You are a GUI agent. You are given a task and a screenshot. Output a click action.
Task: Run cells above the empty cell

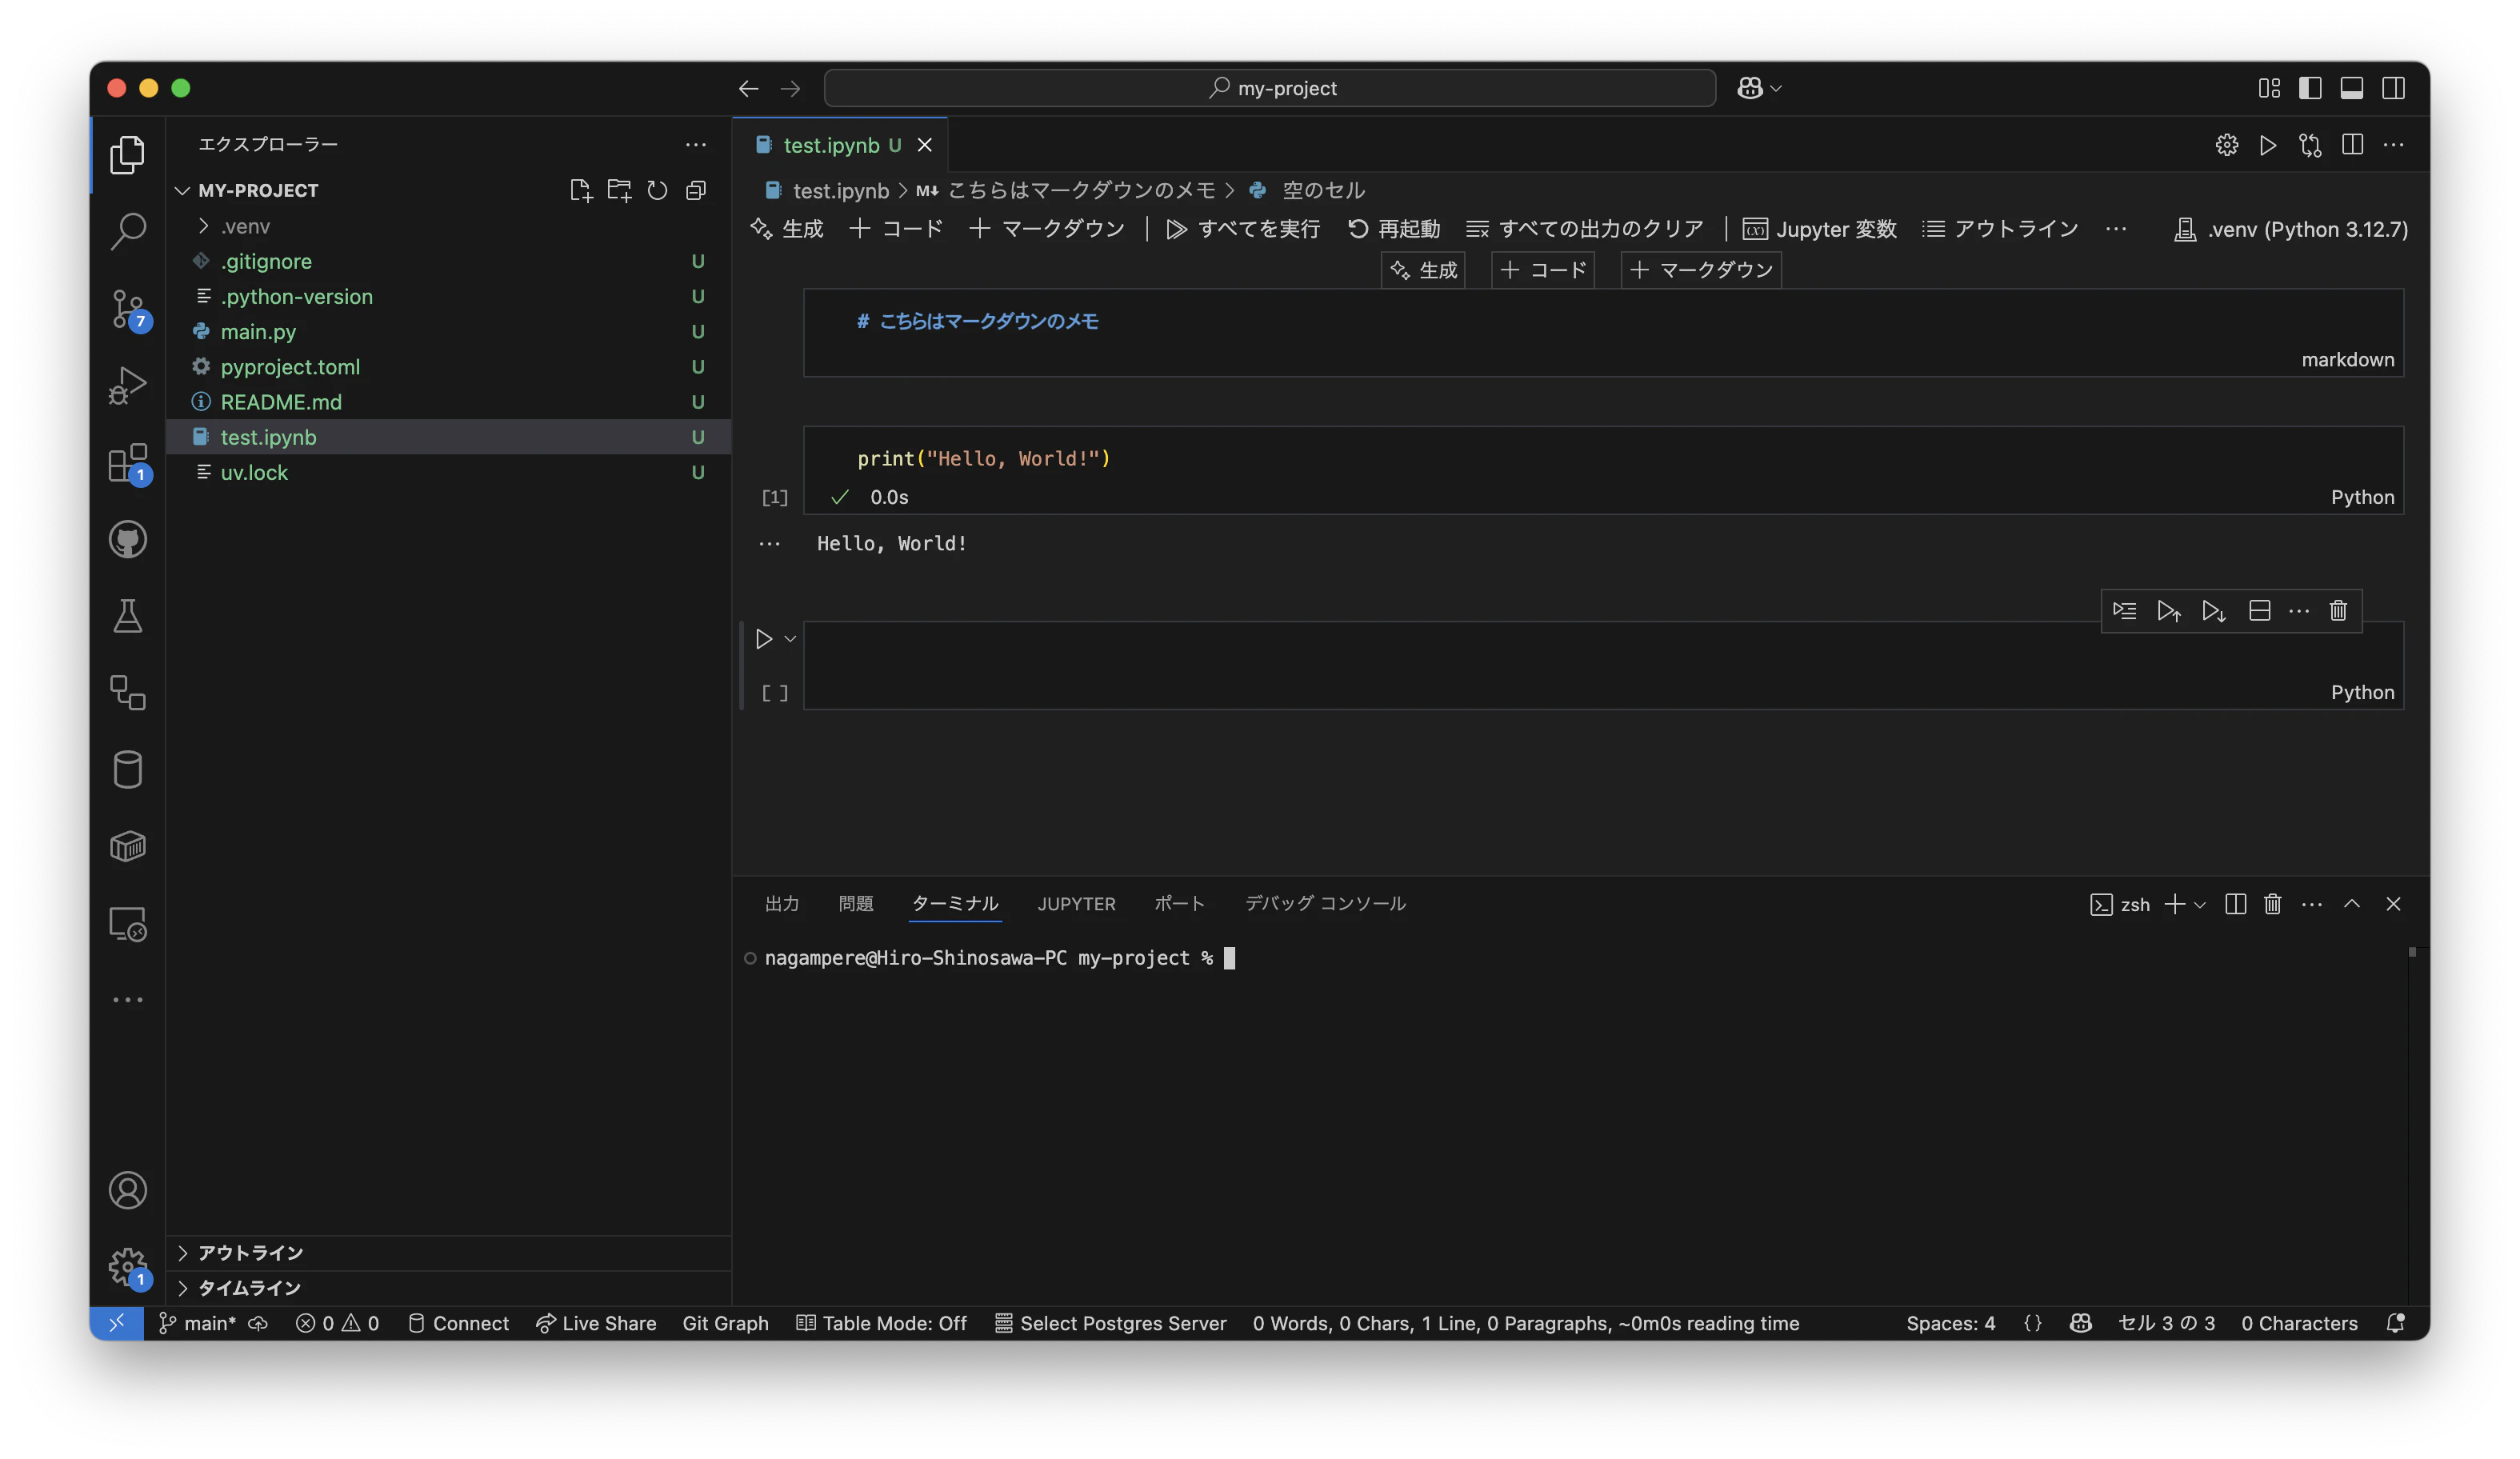2168,611
